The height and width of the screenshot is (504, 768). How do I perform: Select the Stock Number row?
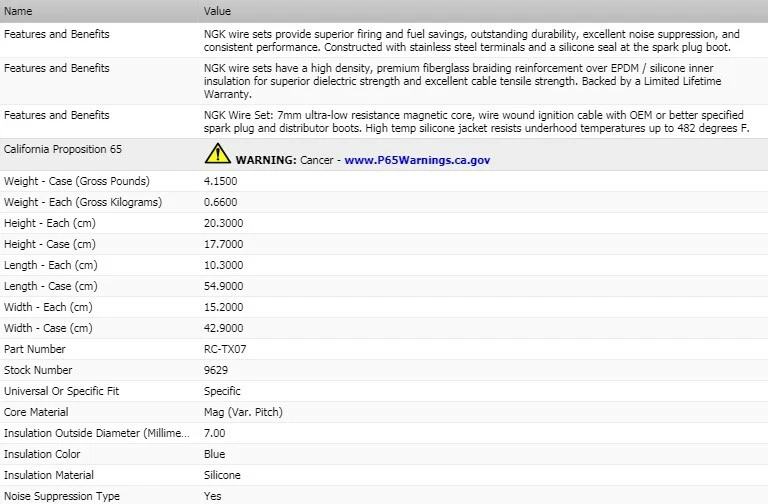384,370
